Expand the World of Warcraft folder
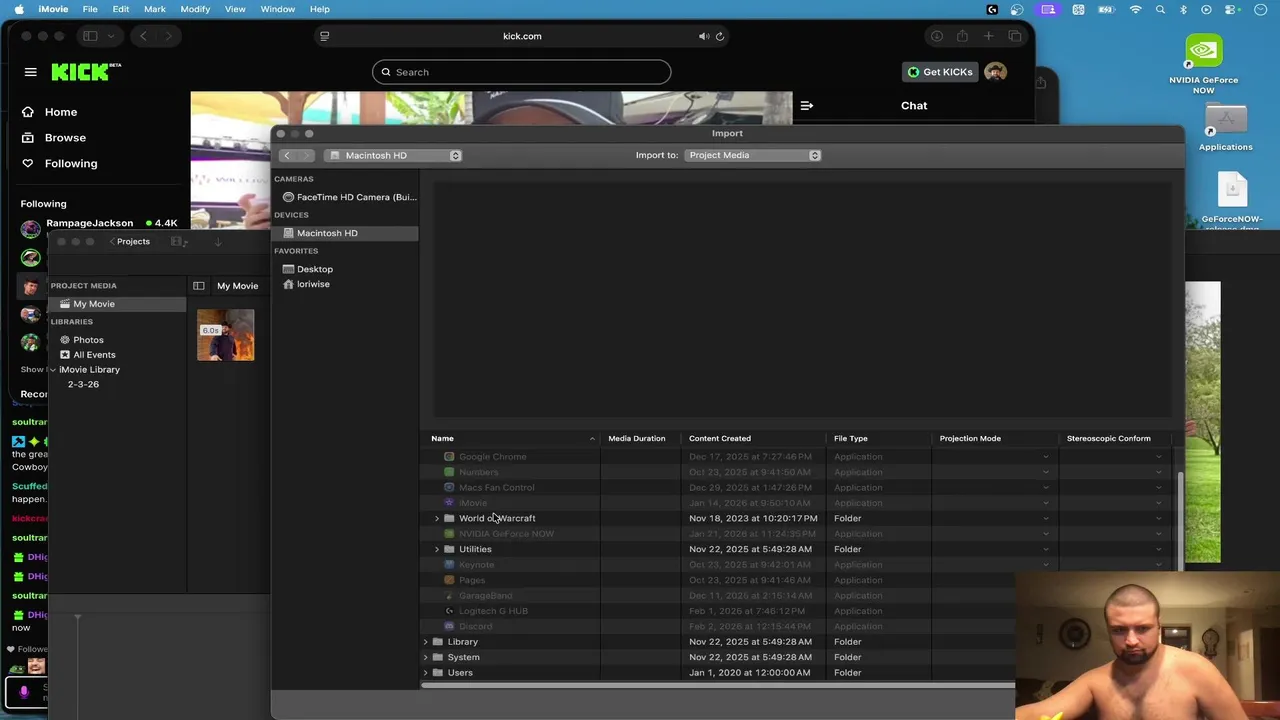The image size is (1280, 720). (436, 518)
